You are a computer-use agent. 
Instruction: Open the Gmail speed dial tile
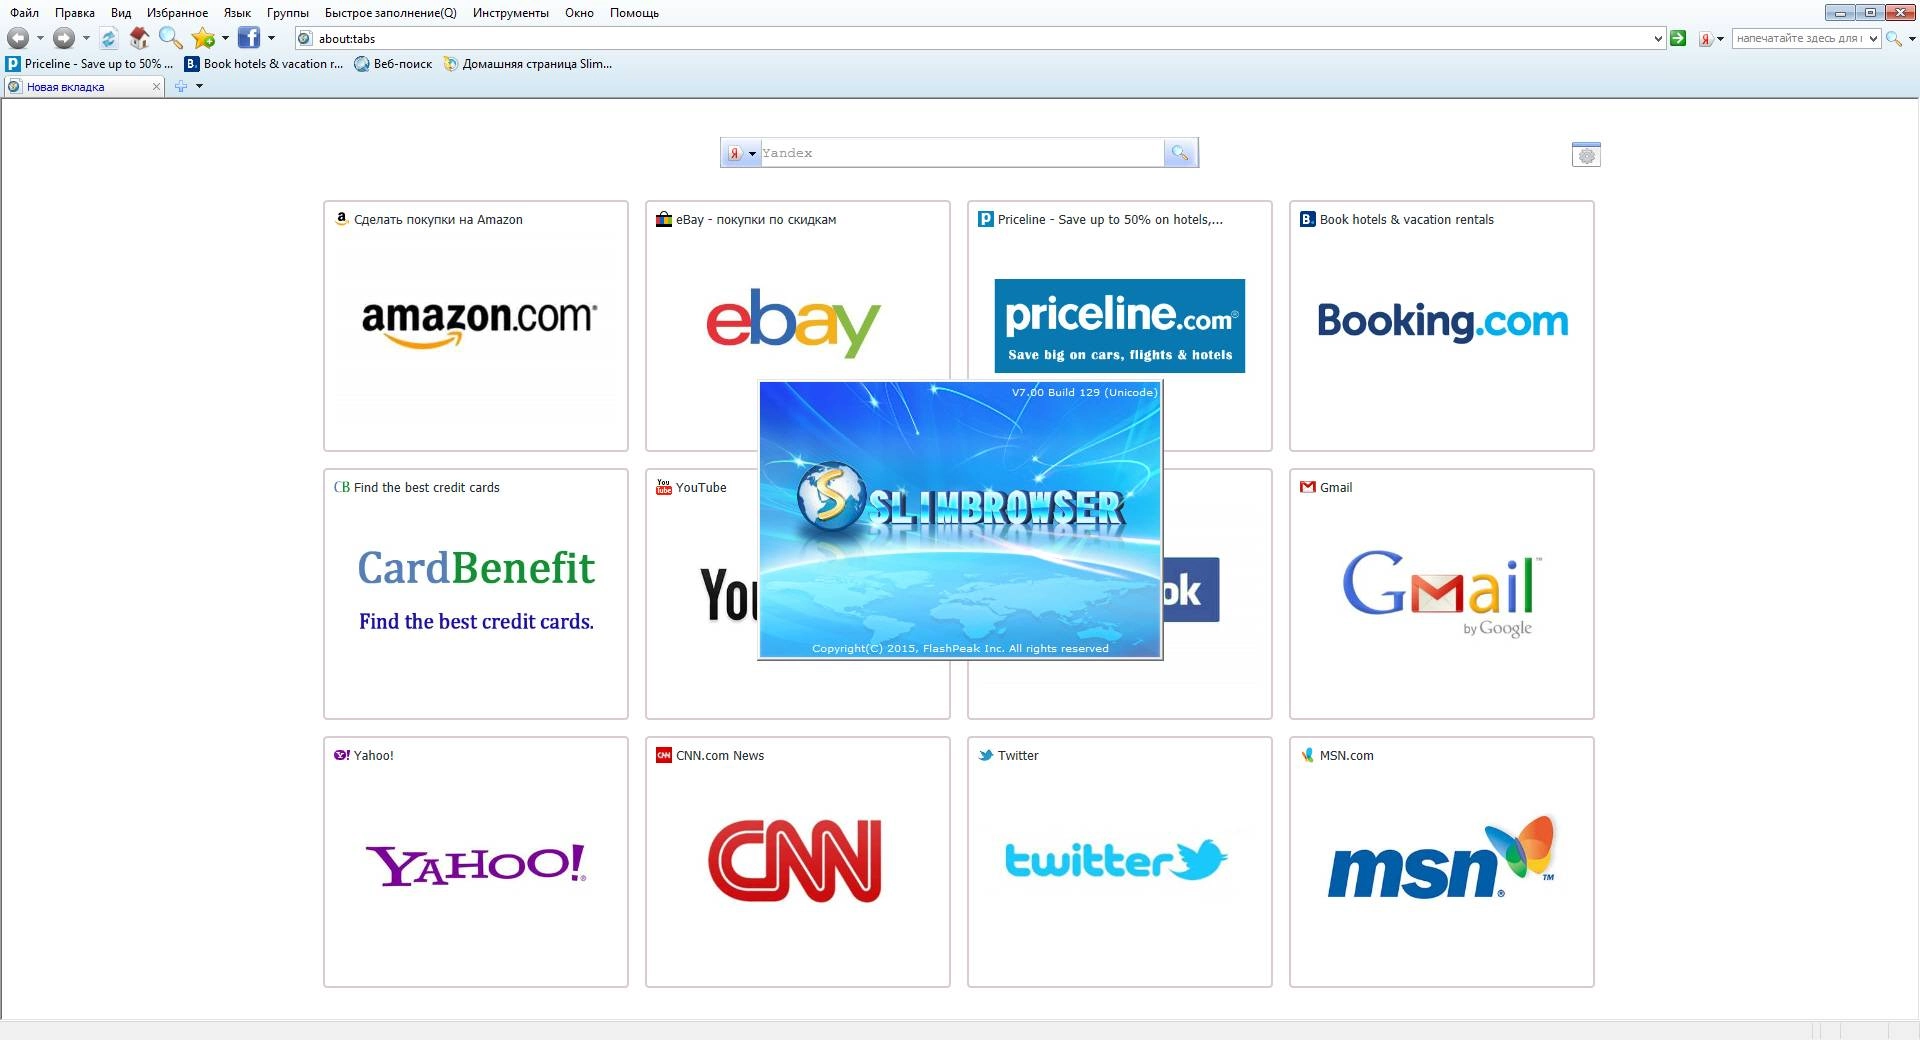pos(1441,594)
